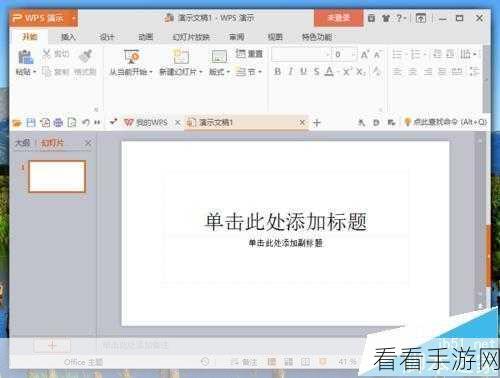Viewport: 500px width, 378px height.
Task: Expand the 新建幻灯片 dropdown arrow
Action: 201,72
